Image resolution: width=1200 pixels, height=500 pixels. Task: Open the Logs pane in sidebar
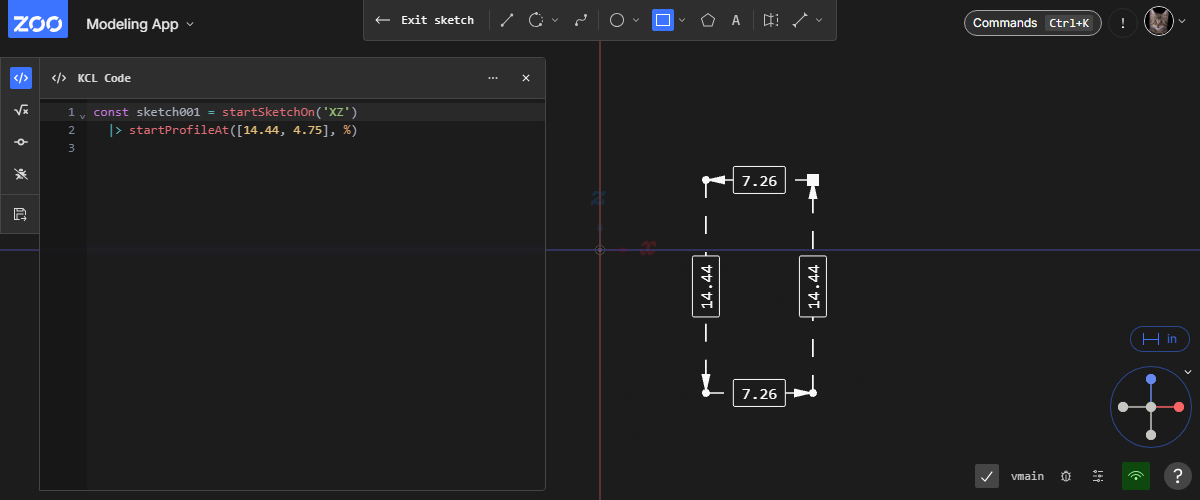click(x=21, y=143)
